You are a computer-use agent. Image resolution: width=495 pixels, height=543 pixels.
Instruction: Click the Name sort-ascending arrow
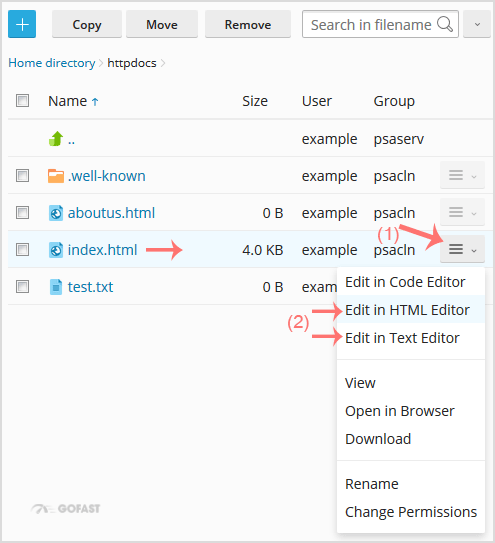[x=95, y=102]
